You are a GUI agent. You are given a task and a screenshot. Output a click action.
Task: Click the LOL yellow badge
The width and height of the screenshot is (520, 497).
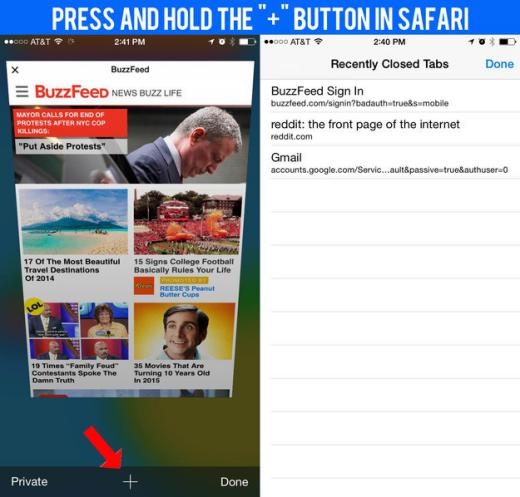[x=34, y=307]
